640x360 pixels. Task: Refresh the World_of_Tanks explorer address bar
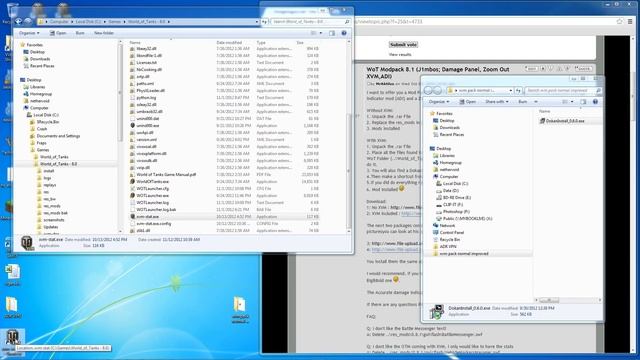coord(264,22)
